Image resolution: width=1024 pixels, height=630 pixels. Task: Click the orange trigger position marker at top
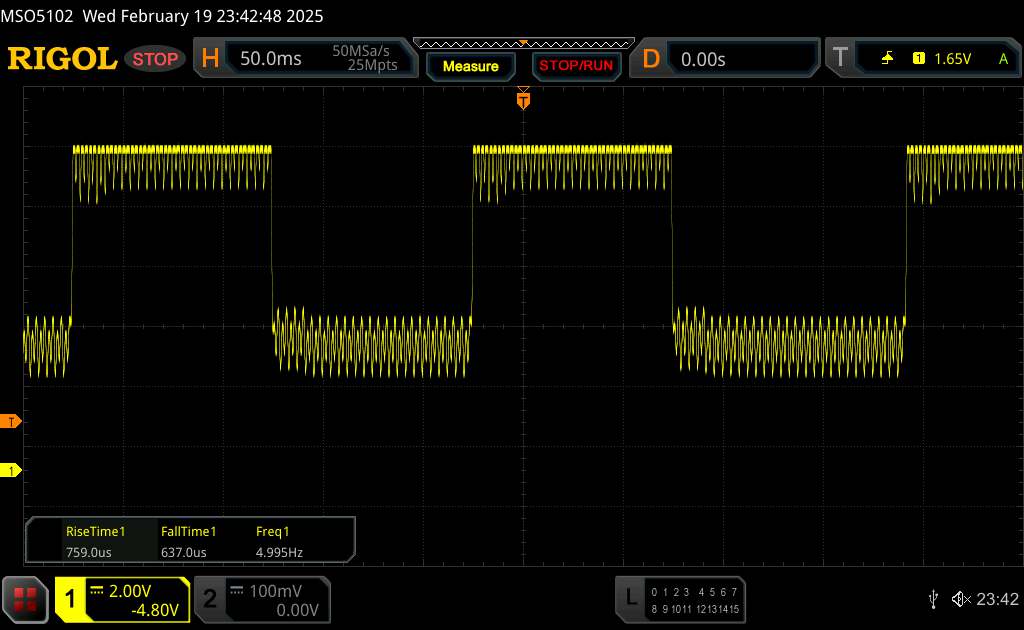pos(523,100)
